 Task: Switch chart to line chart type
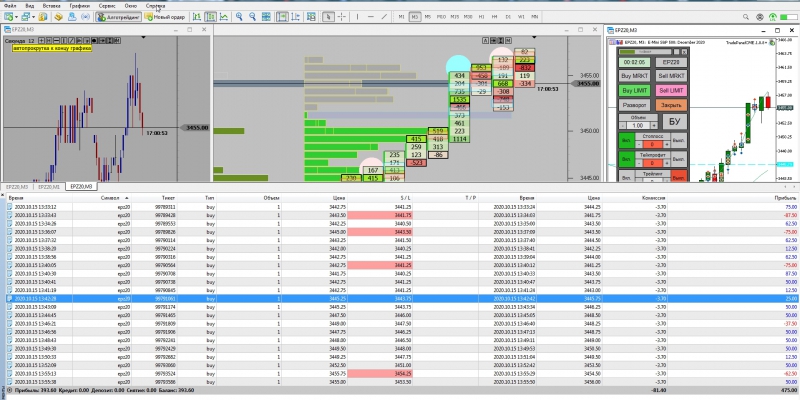coord(223,17)
